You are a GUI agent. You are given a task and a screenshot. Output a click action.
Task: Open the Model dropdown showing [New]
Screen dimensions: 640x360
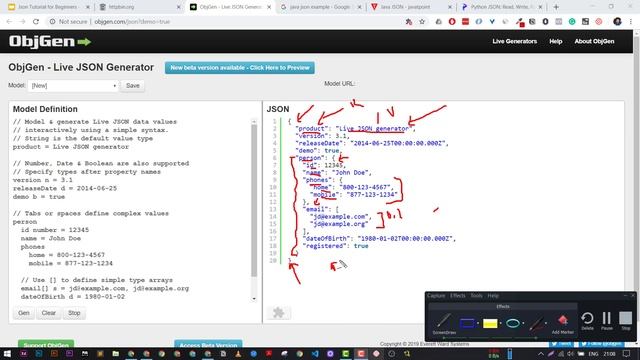coord(73,86)
